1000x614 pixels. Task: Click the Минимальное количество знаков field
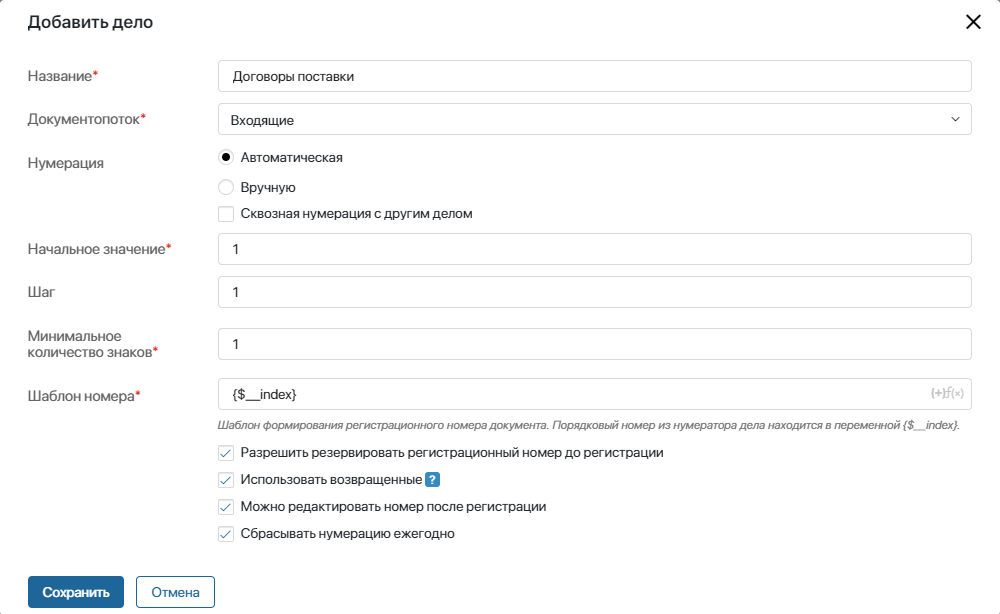pyautogui.click(x=595, y=343)
